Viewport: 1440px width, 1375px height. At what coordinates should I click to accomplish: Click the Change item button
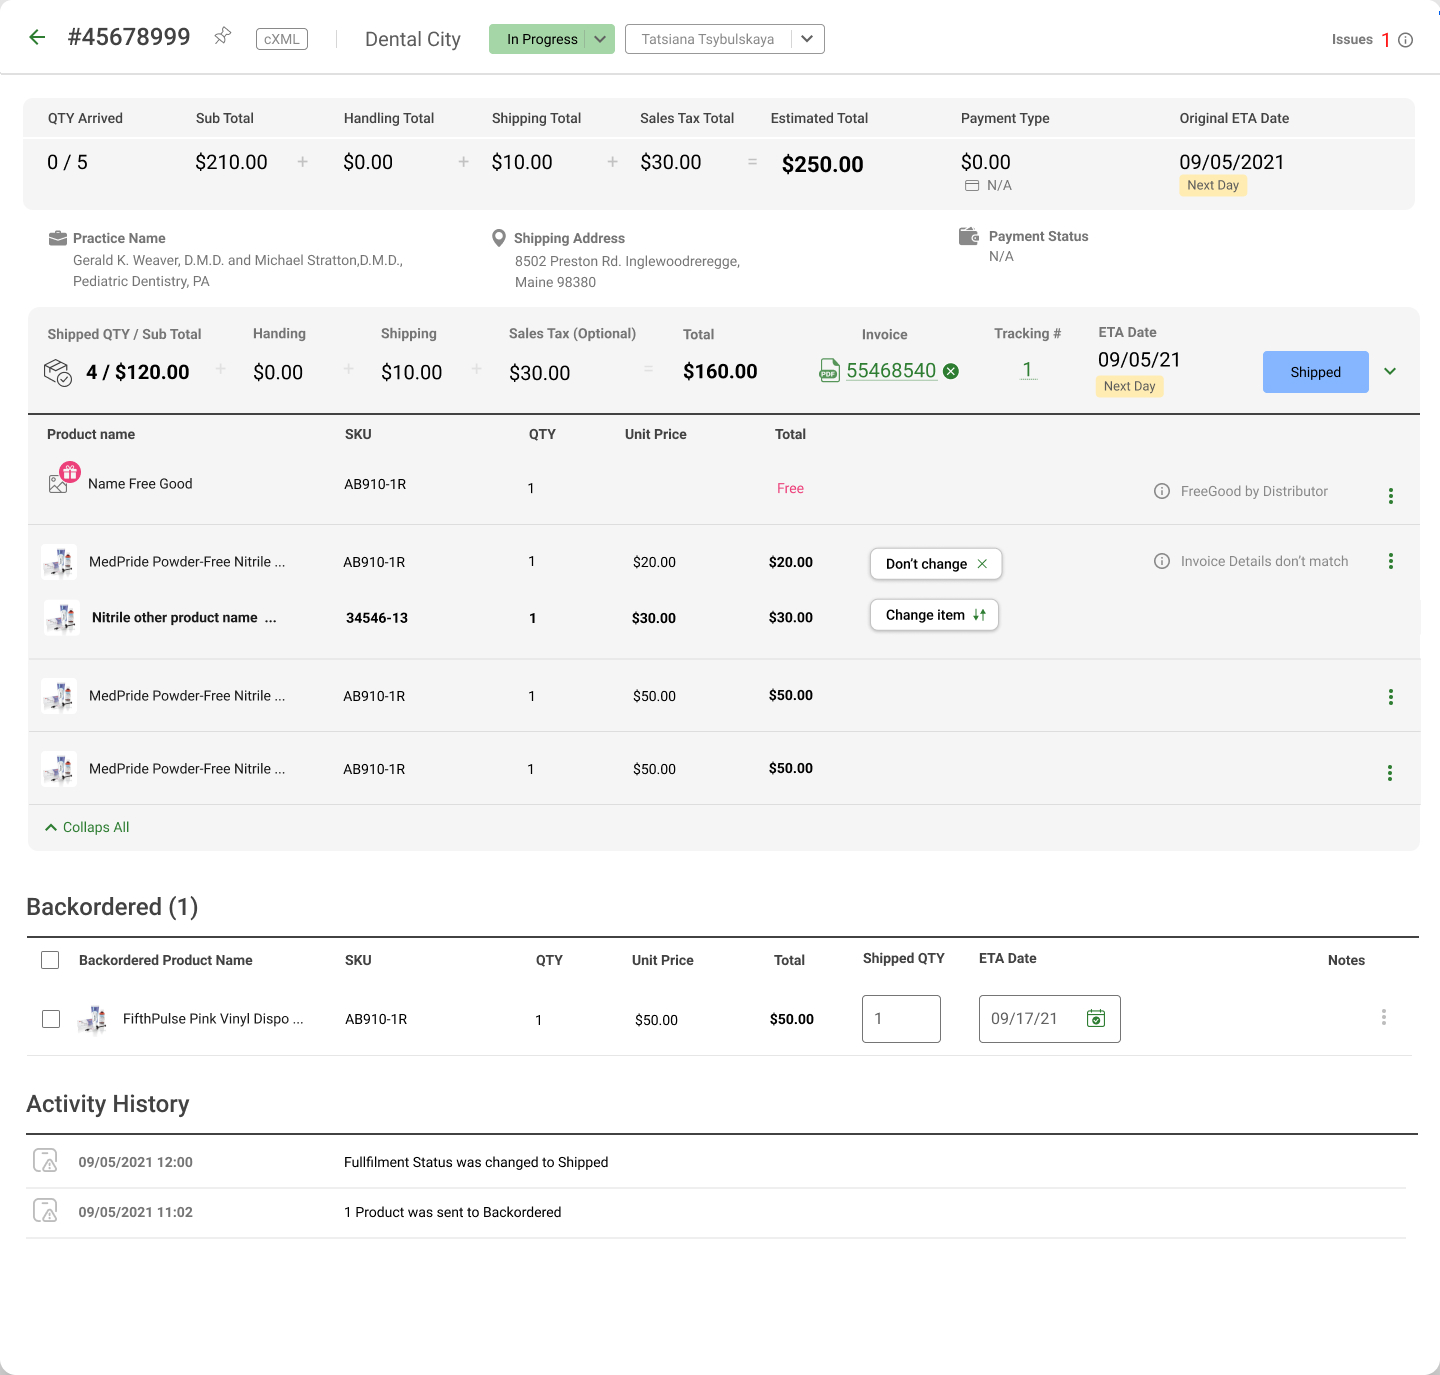tap(934, 615)
